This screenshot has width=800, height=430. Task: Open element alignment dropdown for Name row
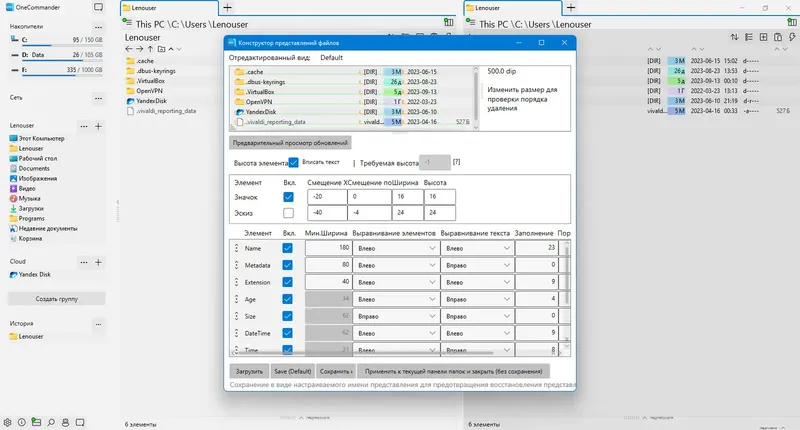[396, 248]
